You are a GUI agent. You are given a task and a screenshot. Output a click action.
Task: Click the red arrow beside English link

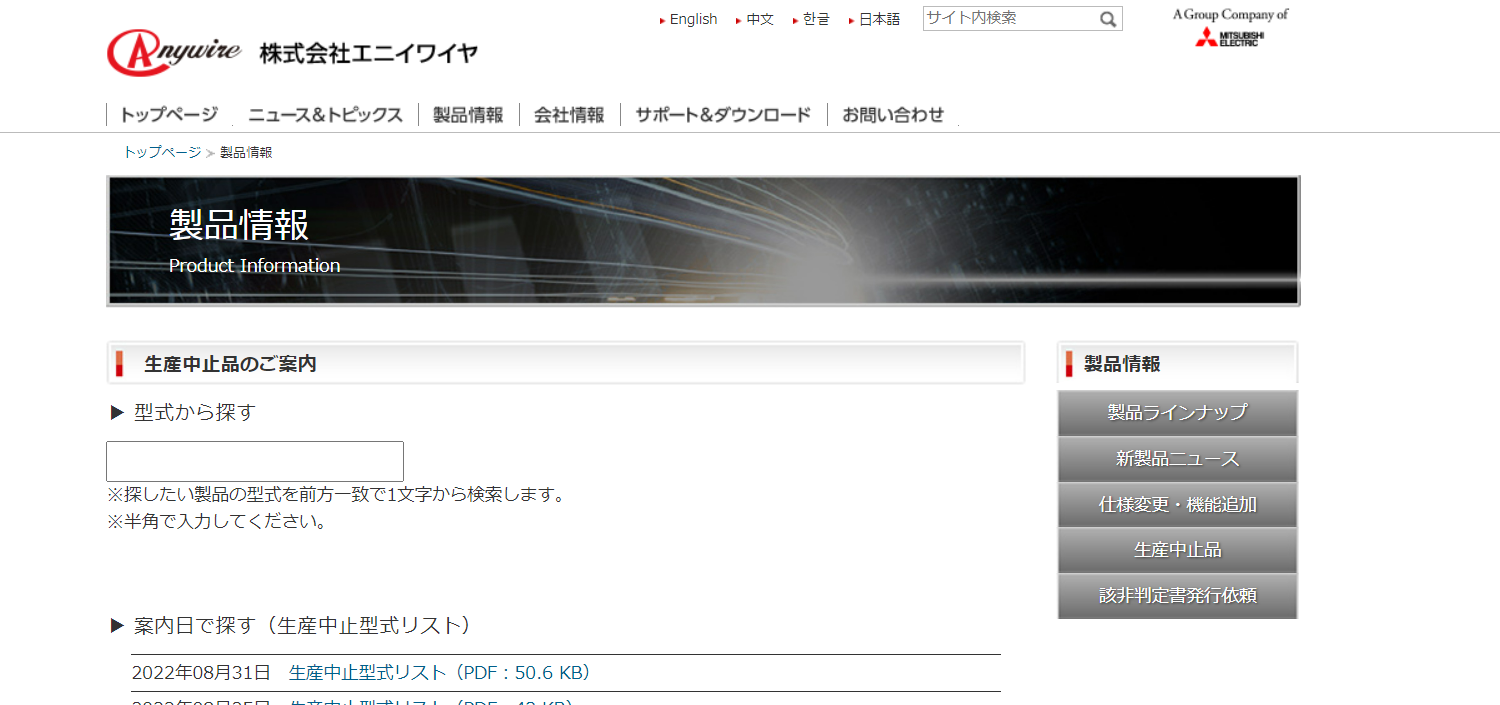tap(661, 18)
